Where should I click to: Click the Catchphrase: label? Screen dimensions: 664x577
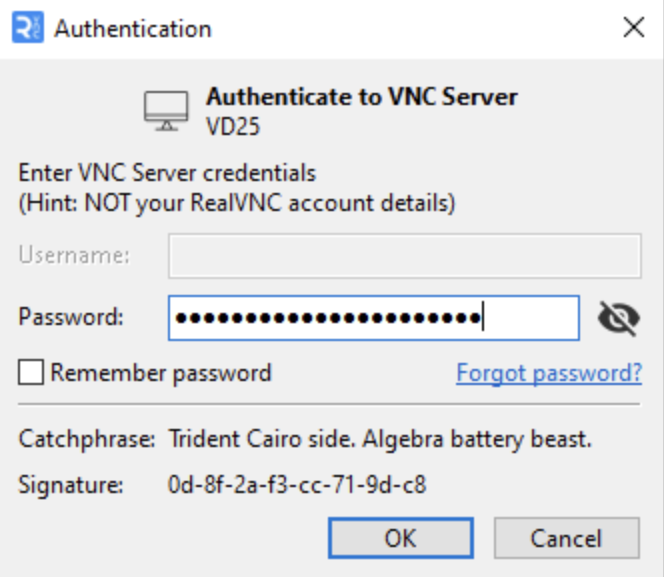87,439
